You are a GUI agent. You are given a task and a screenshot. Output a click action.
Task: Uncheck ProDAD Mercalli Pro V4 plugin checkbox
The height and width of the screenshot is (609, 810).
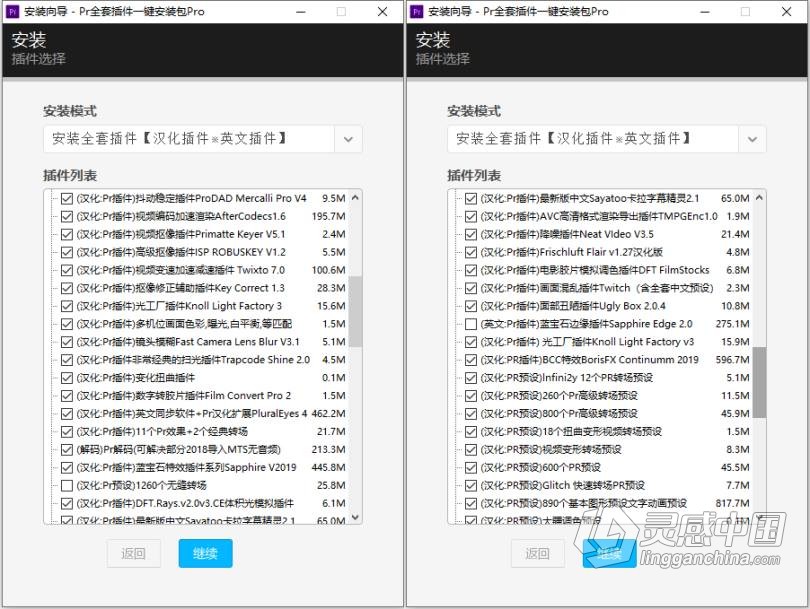click(67, 198)
